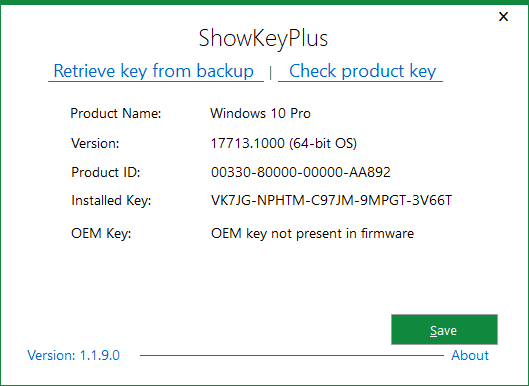The height and width of the screenshot is (386, 529).
Task: Select the 17713.1000 version value
Action: pyautogui.click(x=284, y=143)
